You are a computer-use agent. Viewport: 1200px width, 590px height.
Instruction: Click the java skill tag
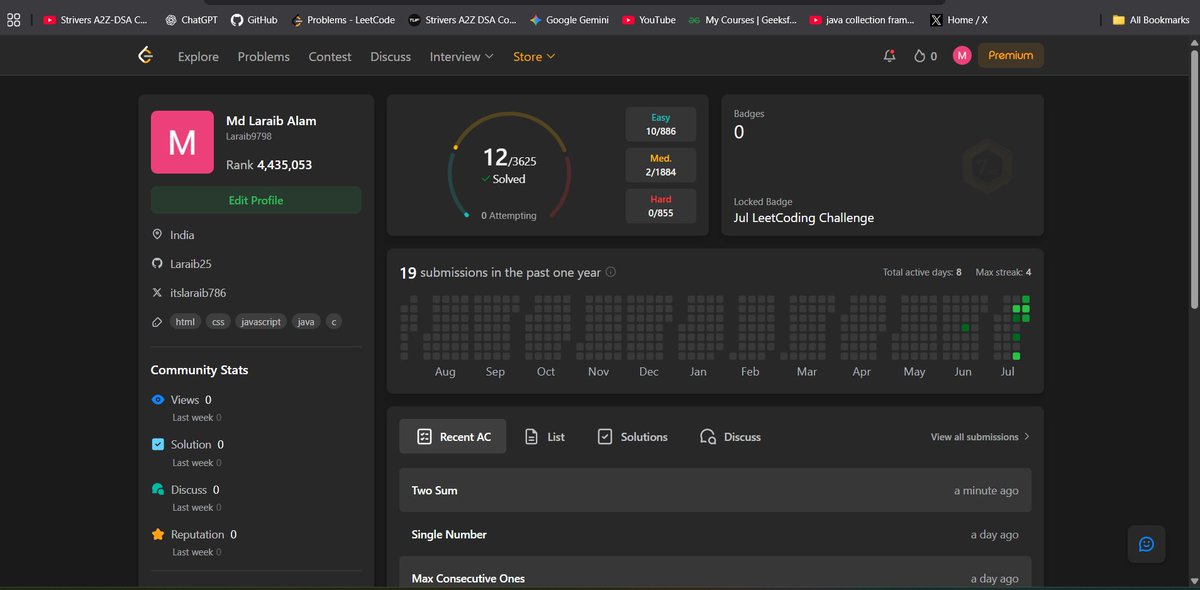tap(306, 322)
